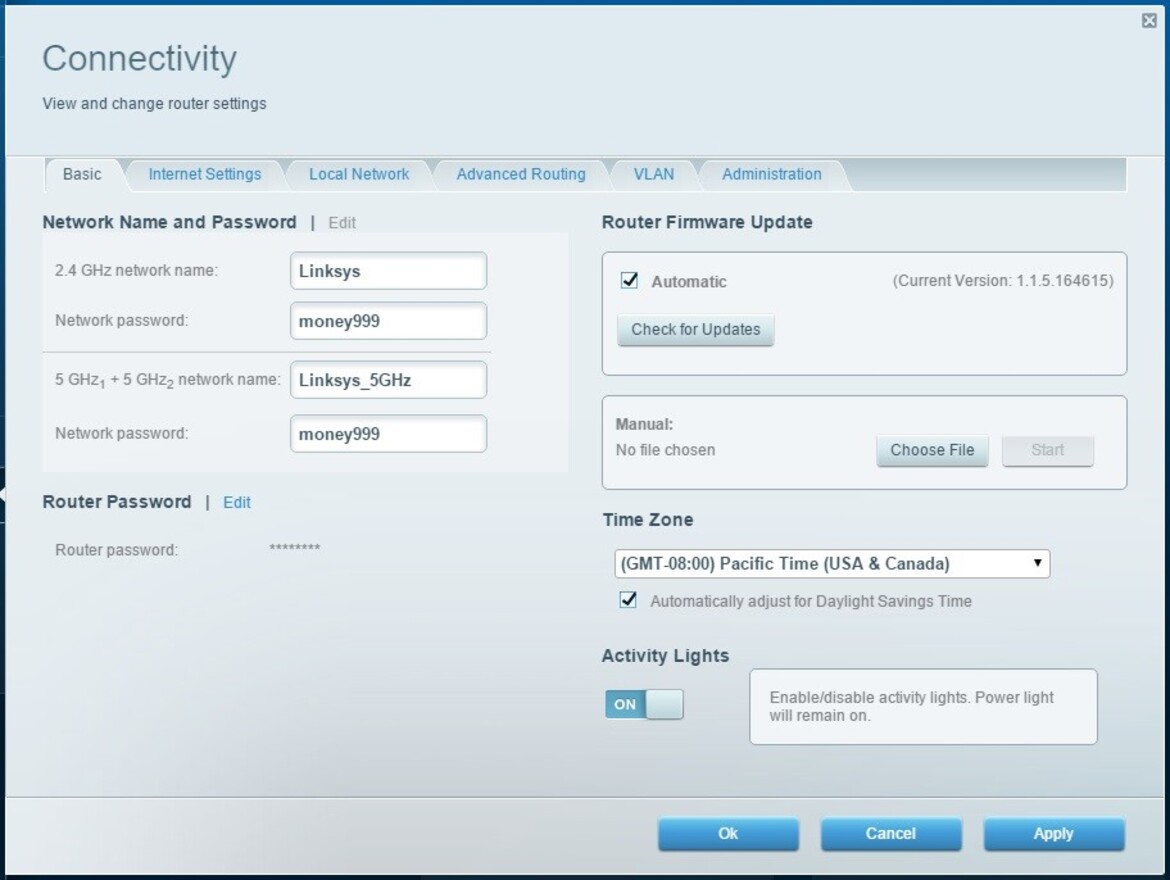Click the Cancel button
The height and width of the screenshot is (880, 1170).
coord(891,834)
